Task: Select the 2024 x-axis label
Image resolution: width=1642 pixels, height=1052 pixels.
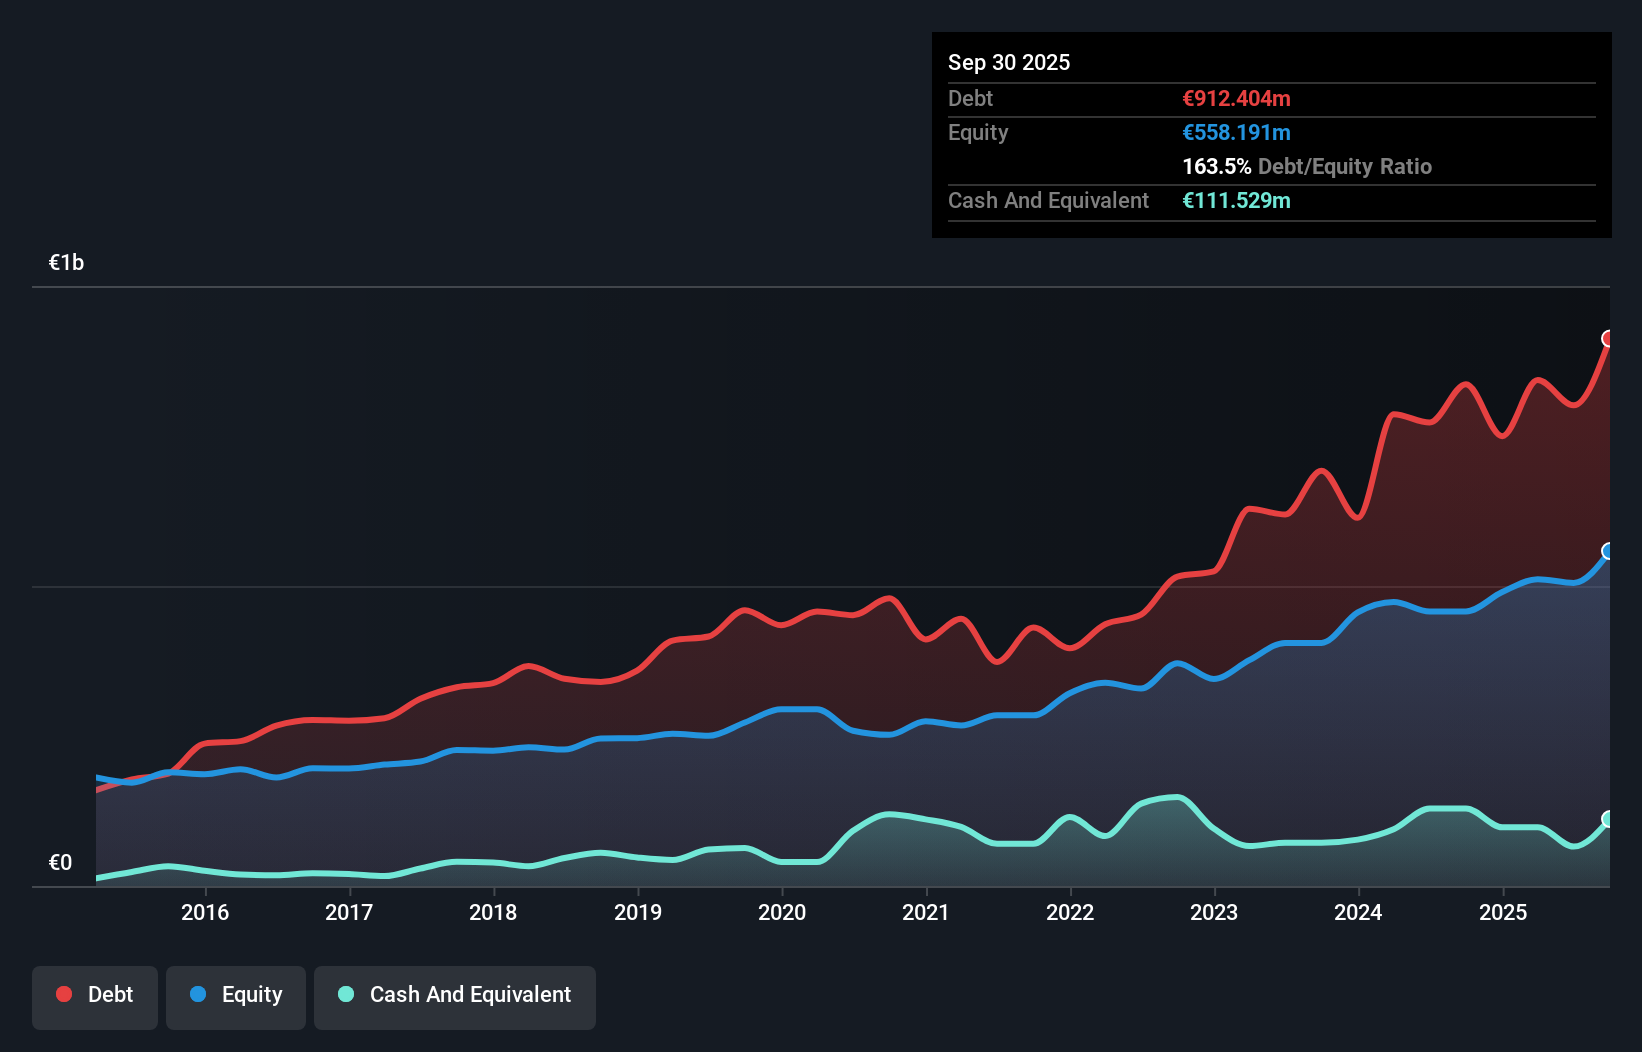Action: pos(1358,912)
